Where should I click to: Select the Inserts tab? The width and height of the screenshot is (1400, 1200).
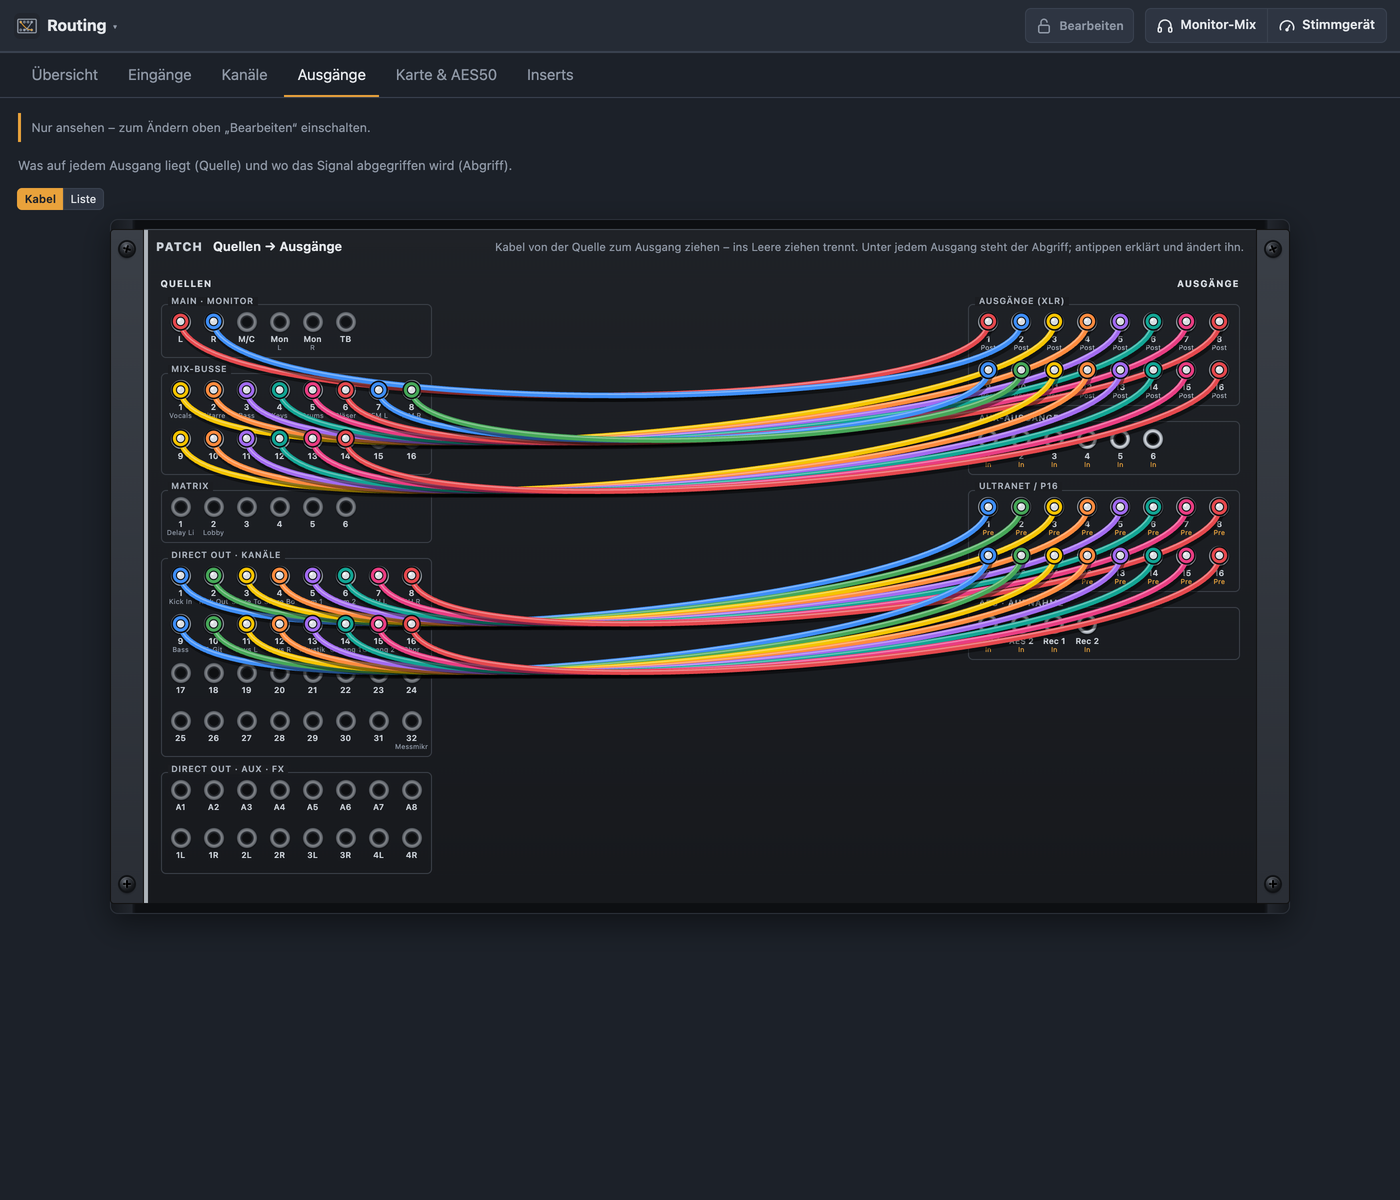pos(550,75)
